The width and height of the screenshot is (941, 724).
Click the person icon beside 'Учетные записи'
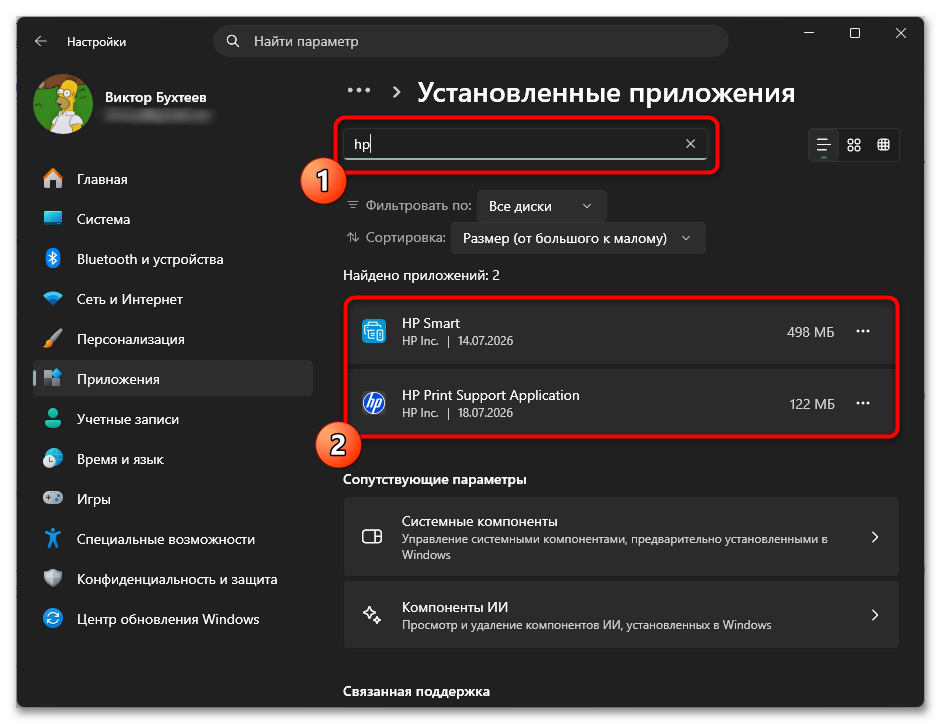[53, 418]
